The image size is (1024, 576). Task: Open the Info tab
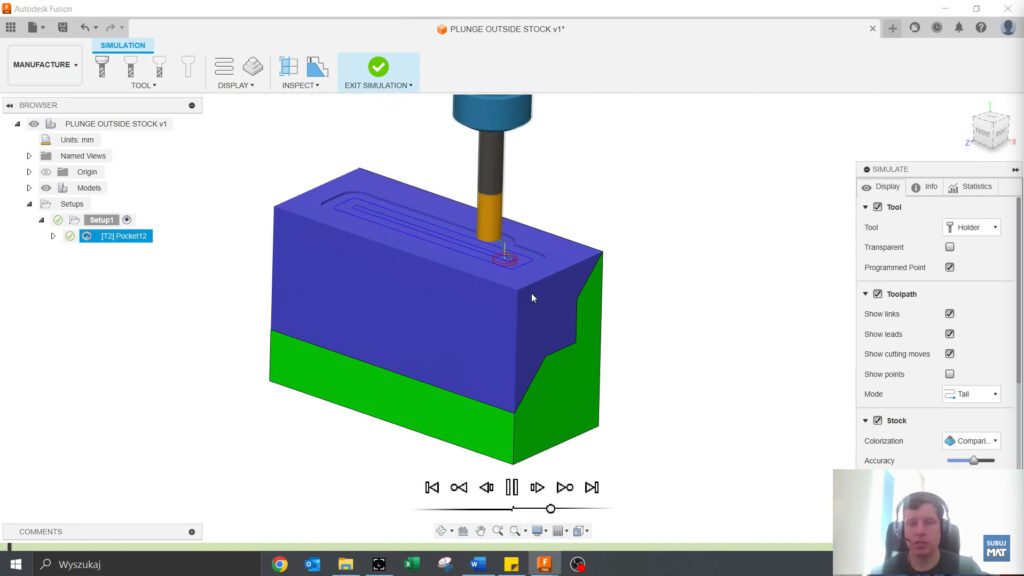(924, 187)
